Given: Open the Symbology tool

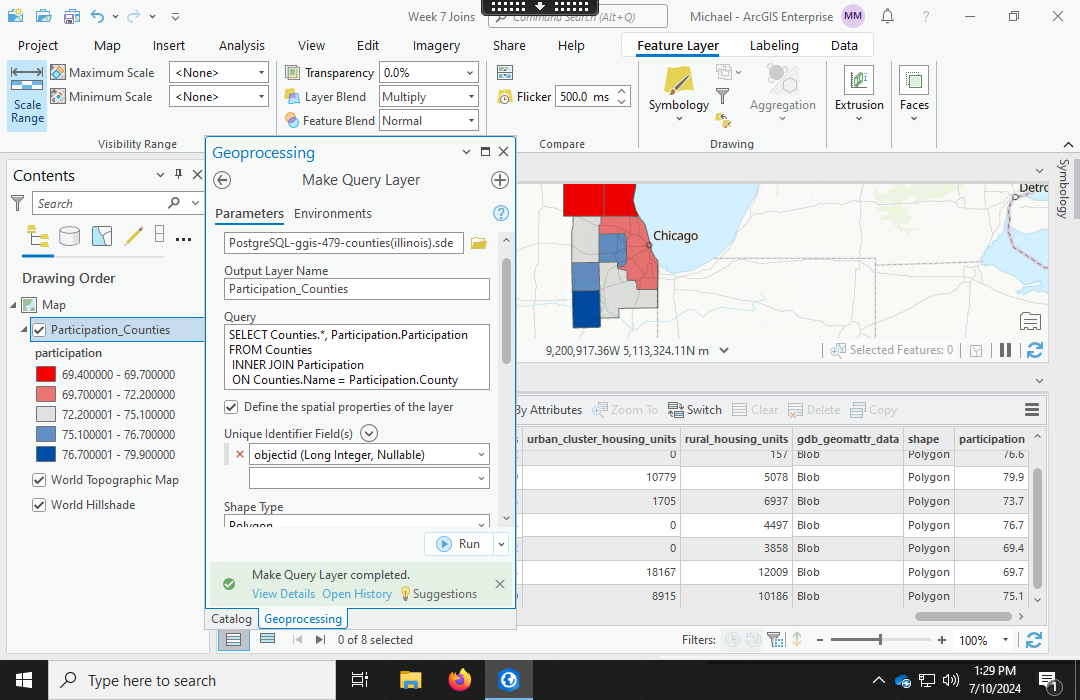Looking at the screenshot, I should click(678, 92).
